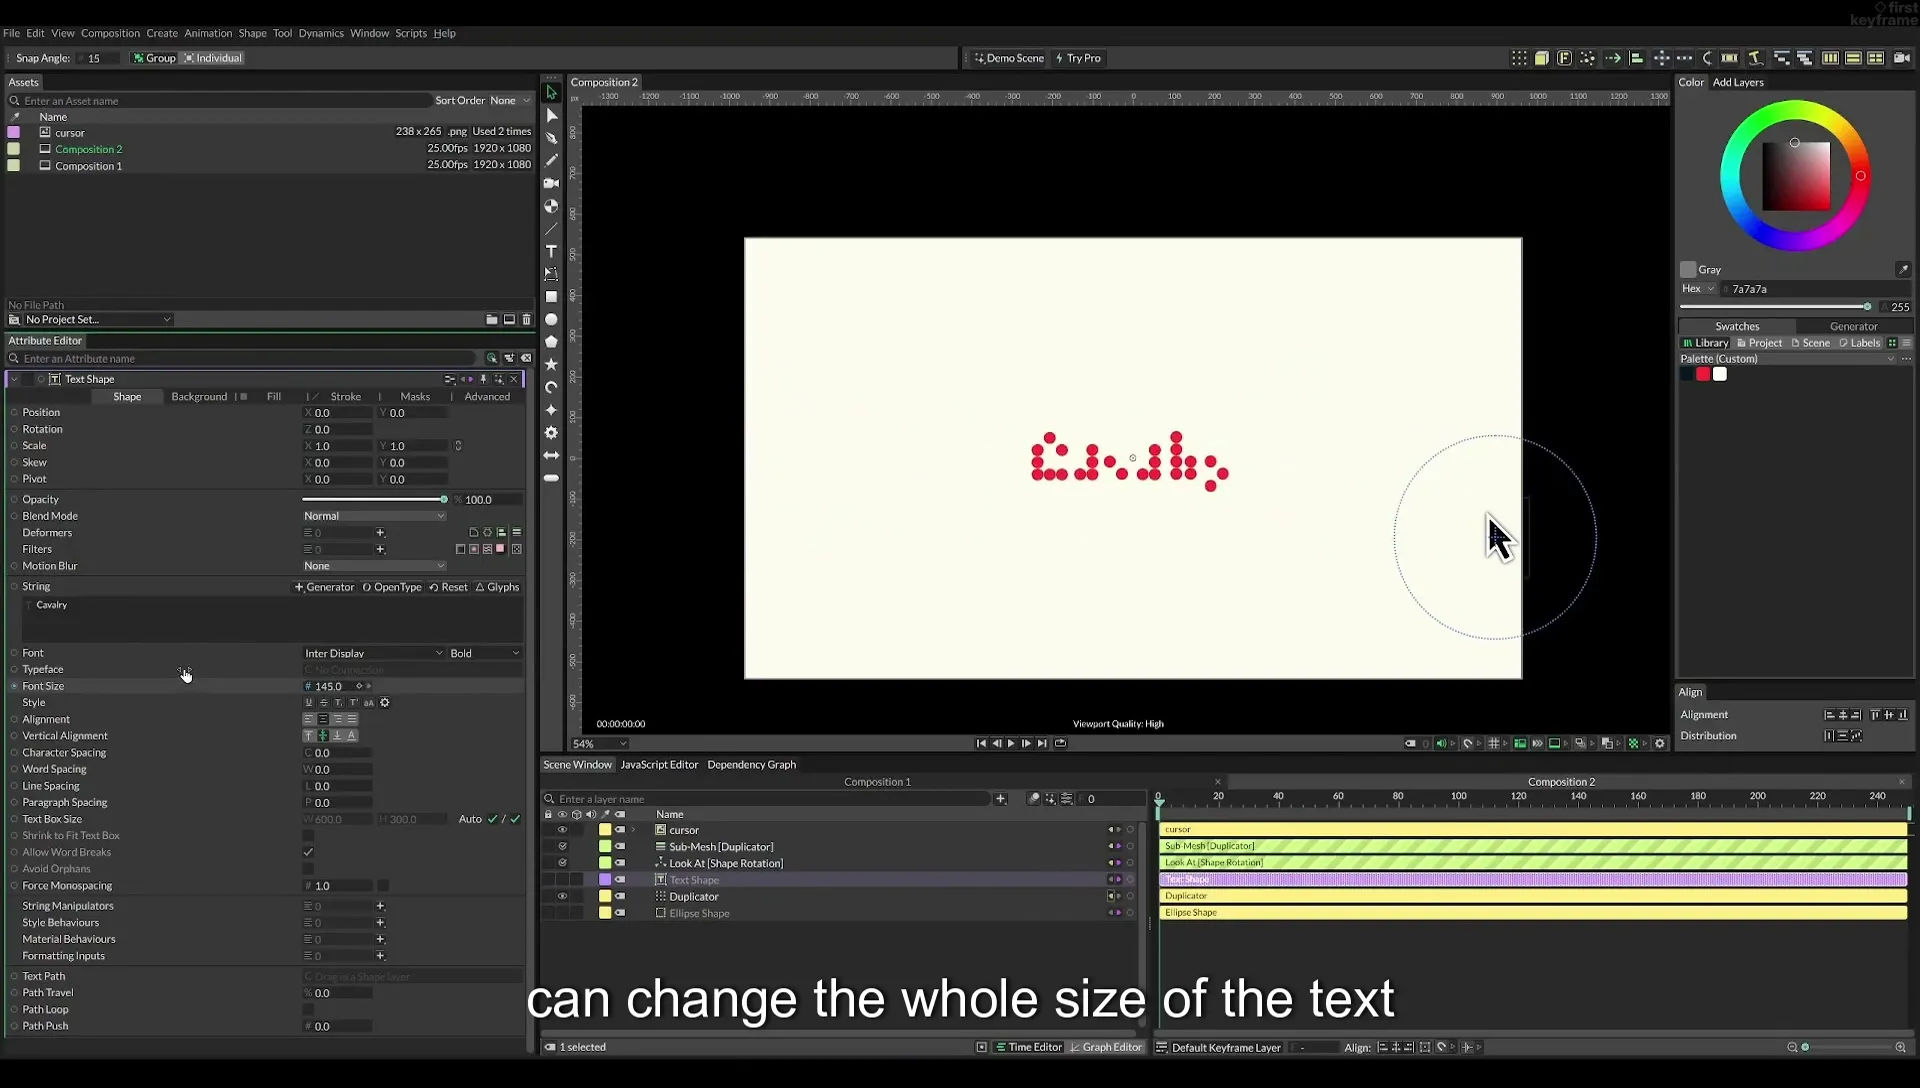Toggle visibility of cursor layer
This screenshot has height=1088, width=1920.
(x=562, y=830)
